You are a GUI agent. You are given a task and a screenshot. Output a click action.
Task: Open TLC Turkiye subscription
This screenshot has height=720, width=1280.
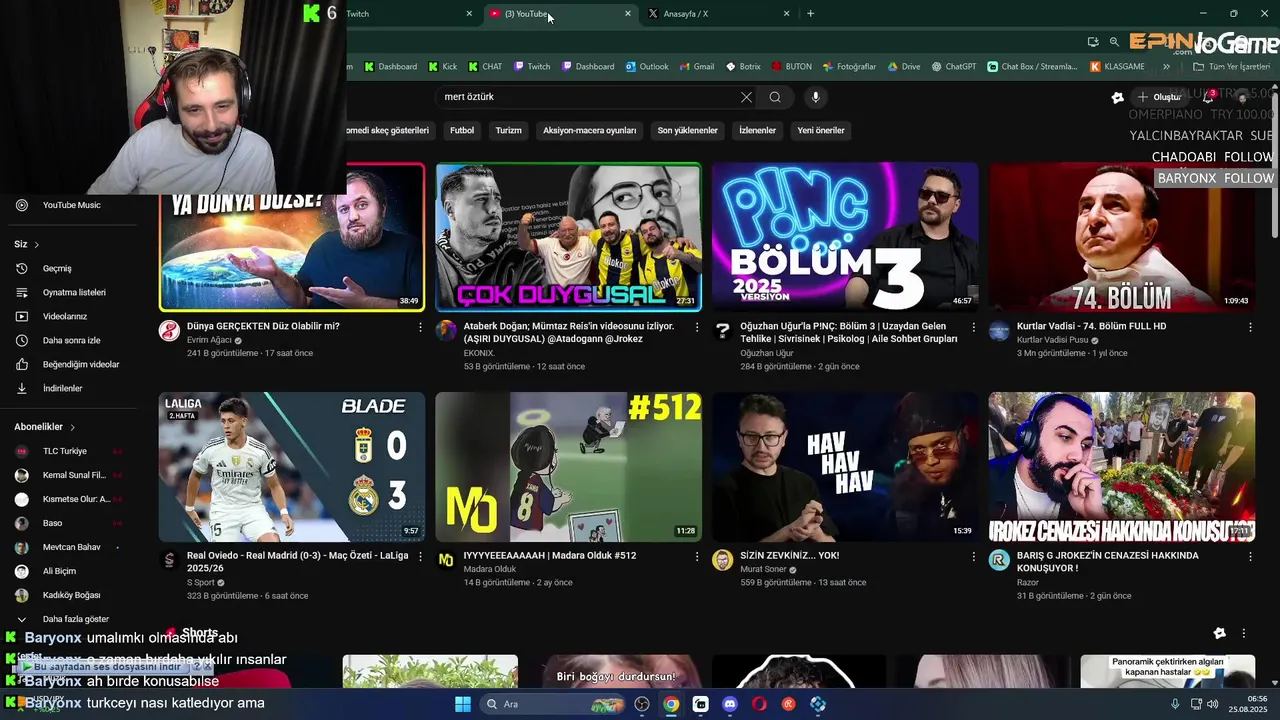coord(65,451)
